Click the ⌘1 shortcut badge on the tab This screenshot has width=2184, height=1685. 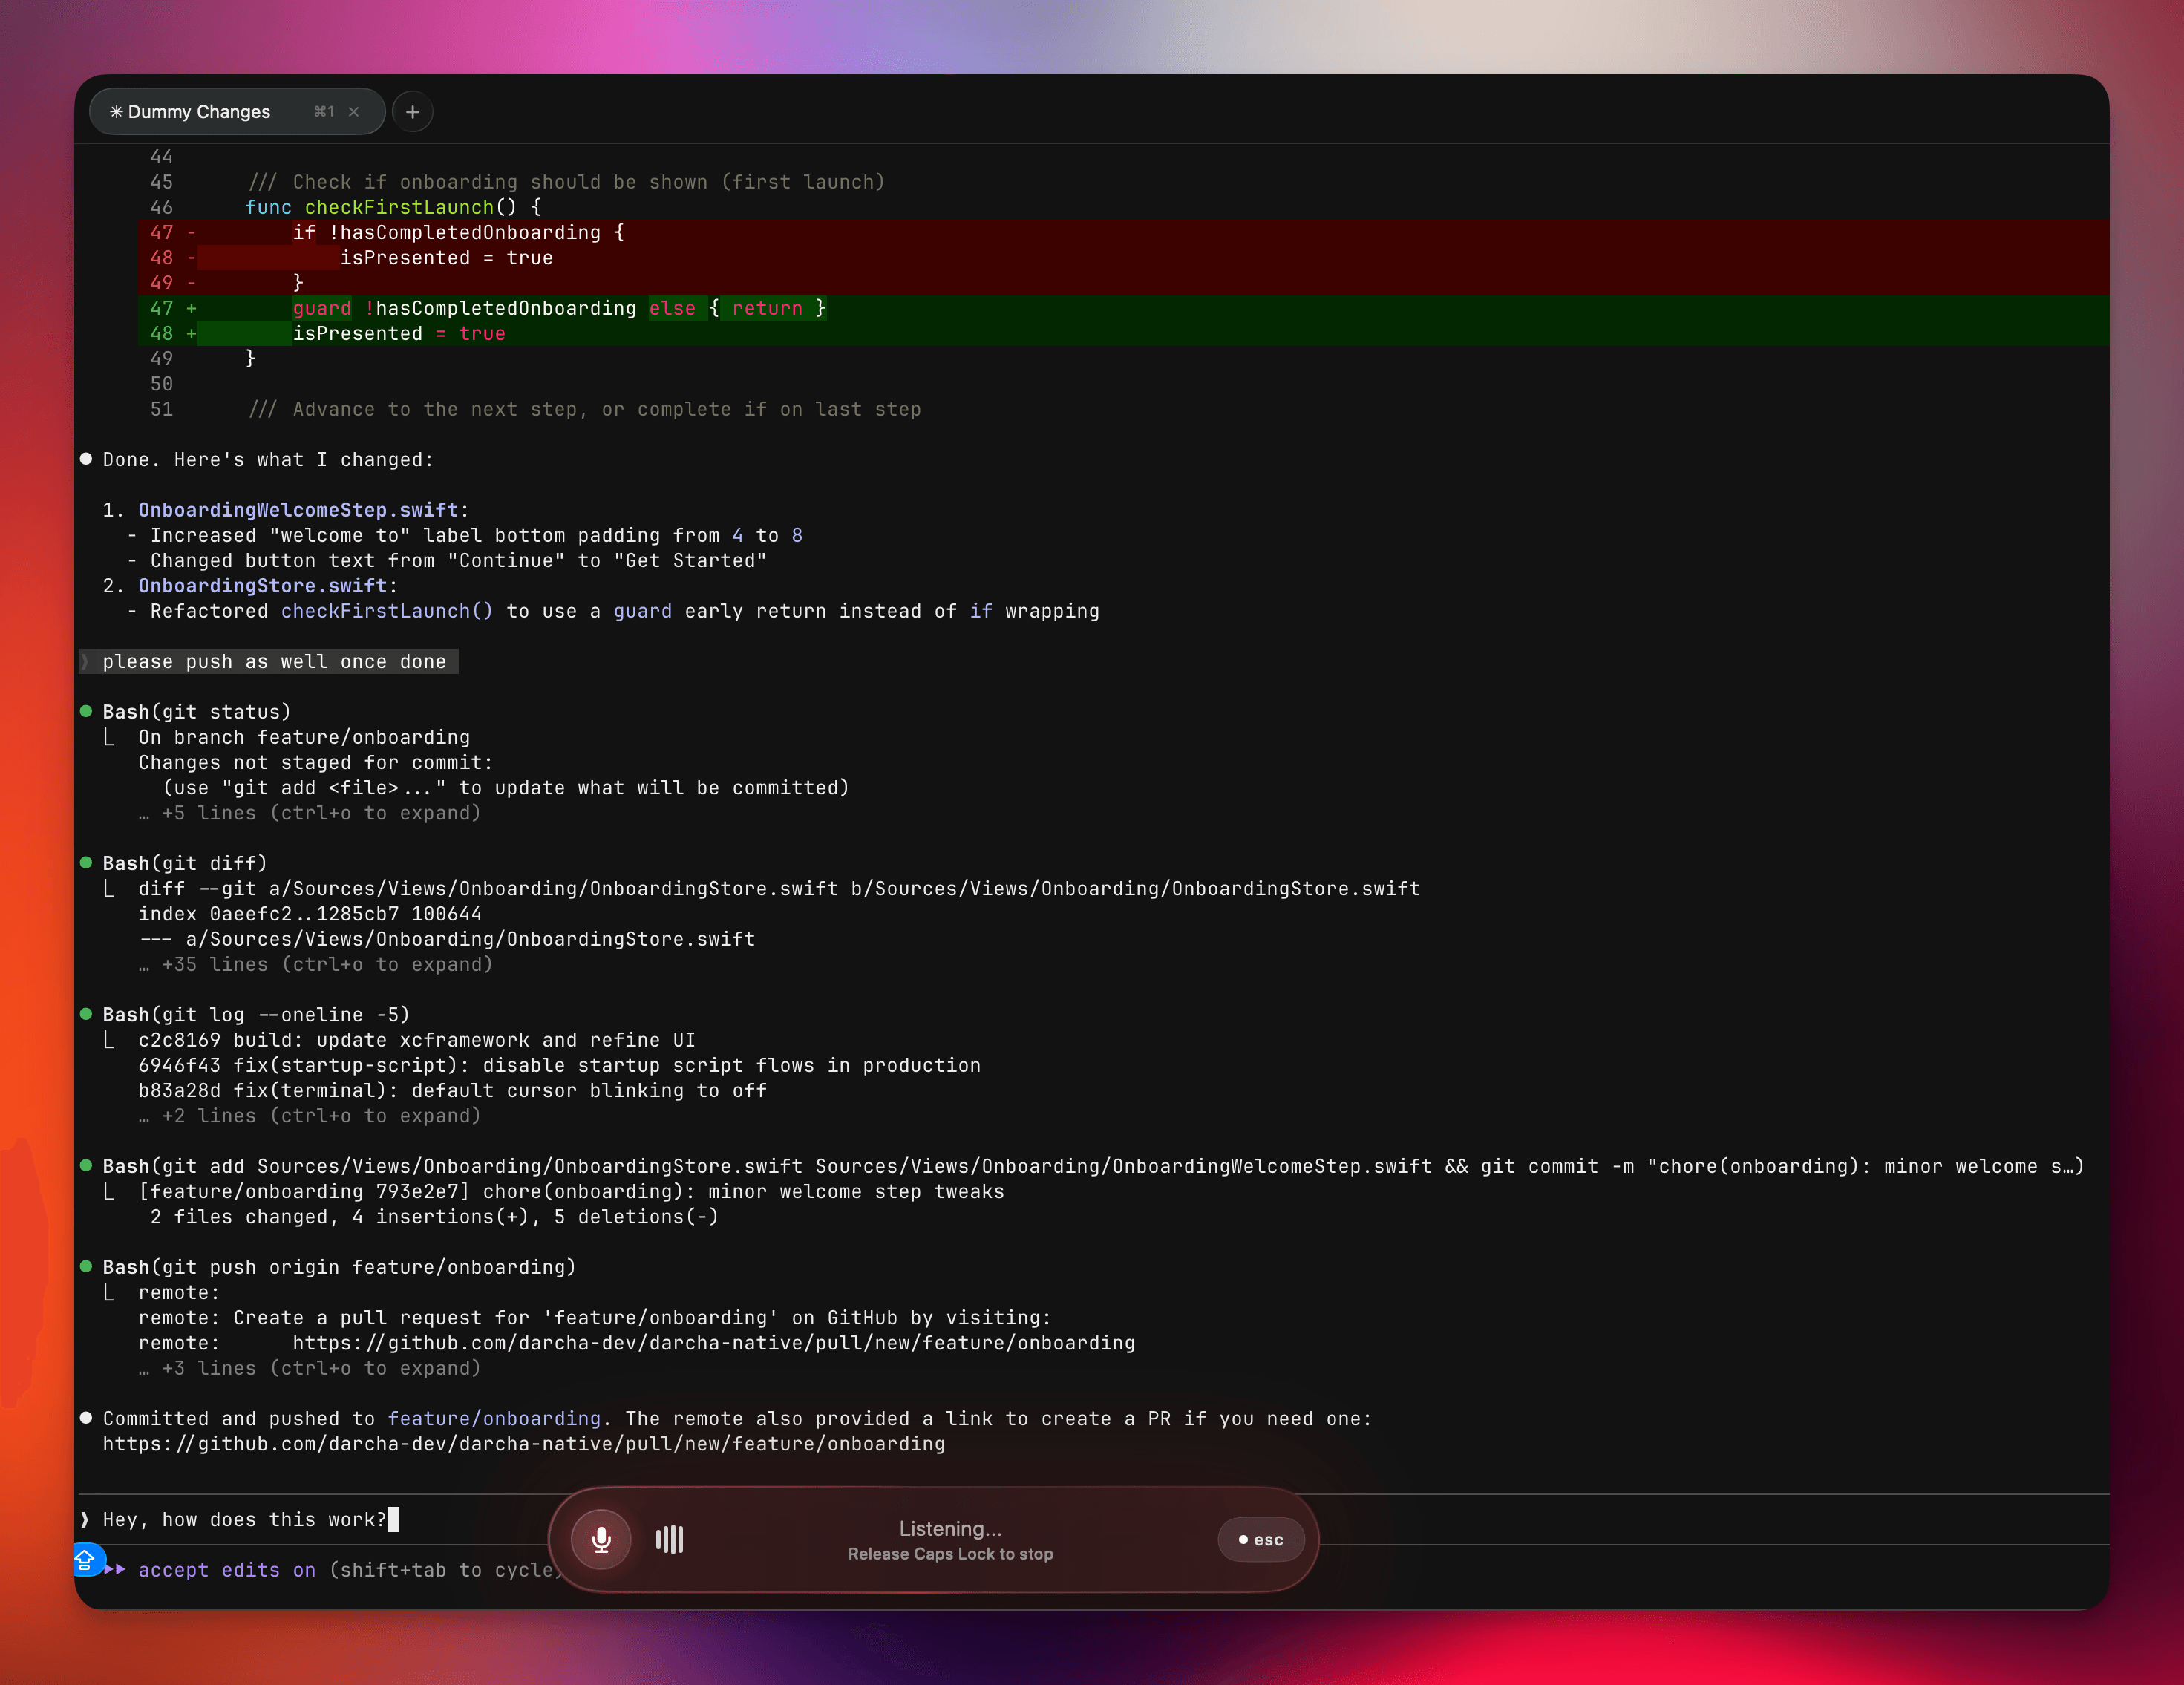point(323,112)
